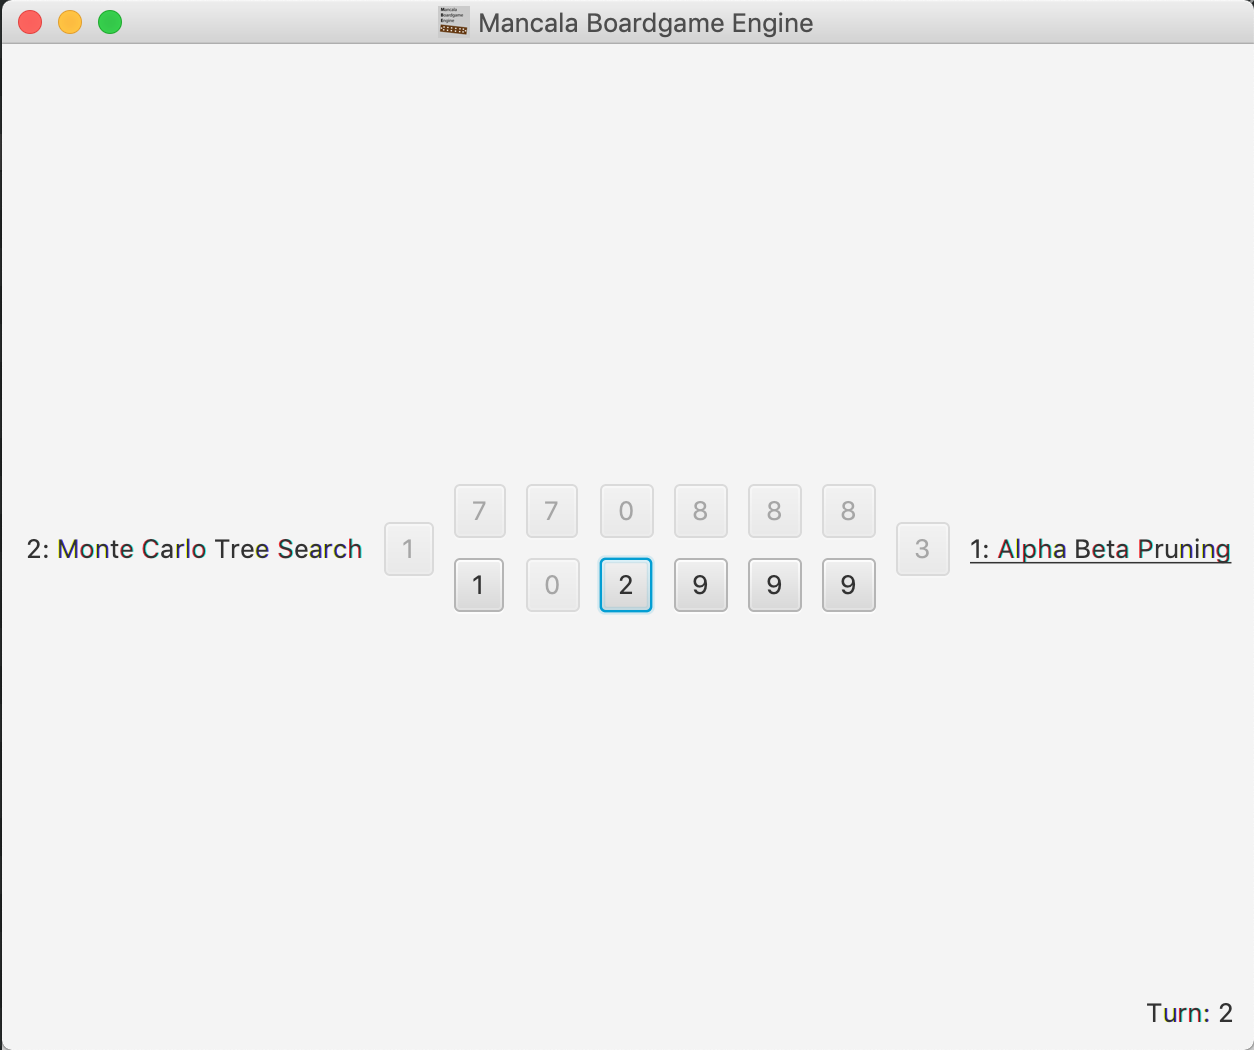Click the Mancala app icon in title bar
The width and height of the screenshot is (1254, 1050).
click(454, 22)
